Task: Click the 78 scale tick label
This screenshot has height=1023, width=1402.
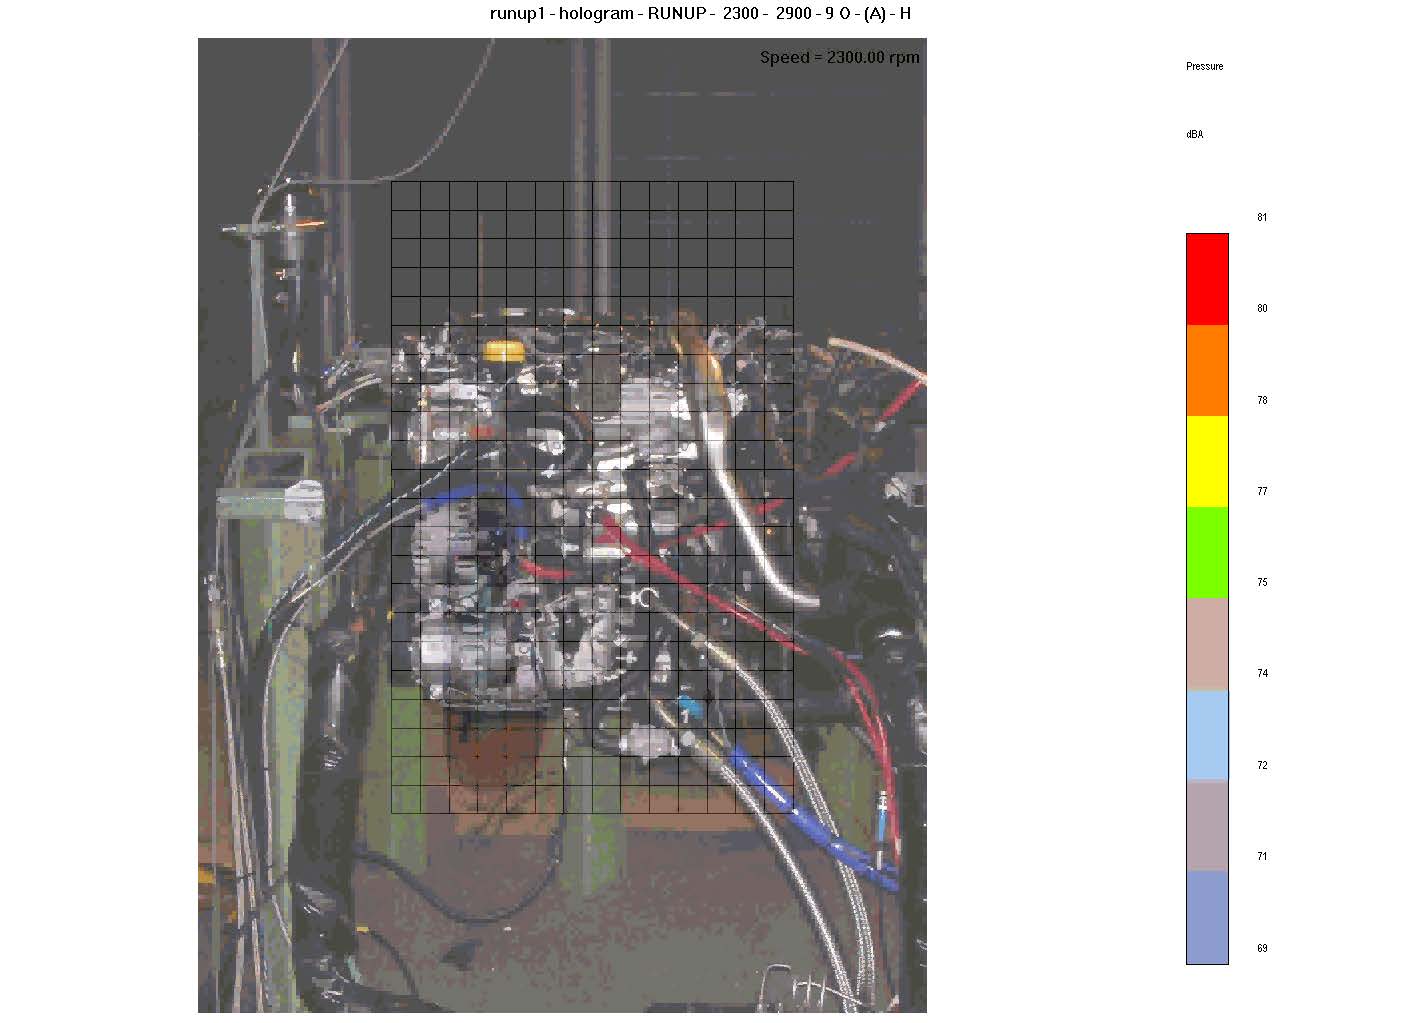Action: (x=1262, y=400)
